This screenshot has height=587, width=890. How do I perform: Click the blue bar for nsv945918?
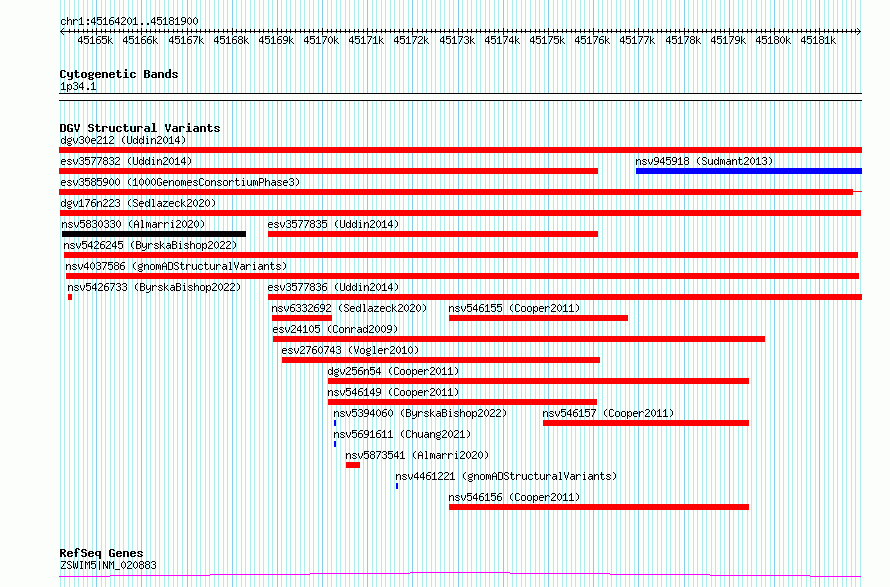coord(749,171)
